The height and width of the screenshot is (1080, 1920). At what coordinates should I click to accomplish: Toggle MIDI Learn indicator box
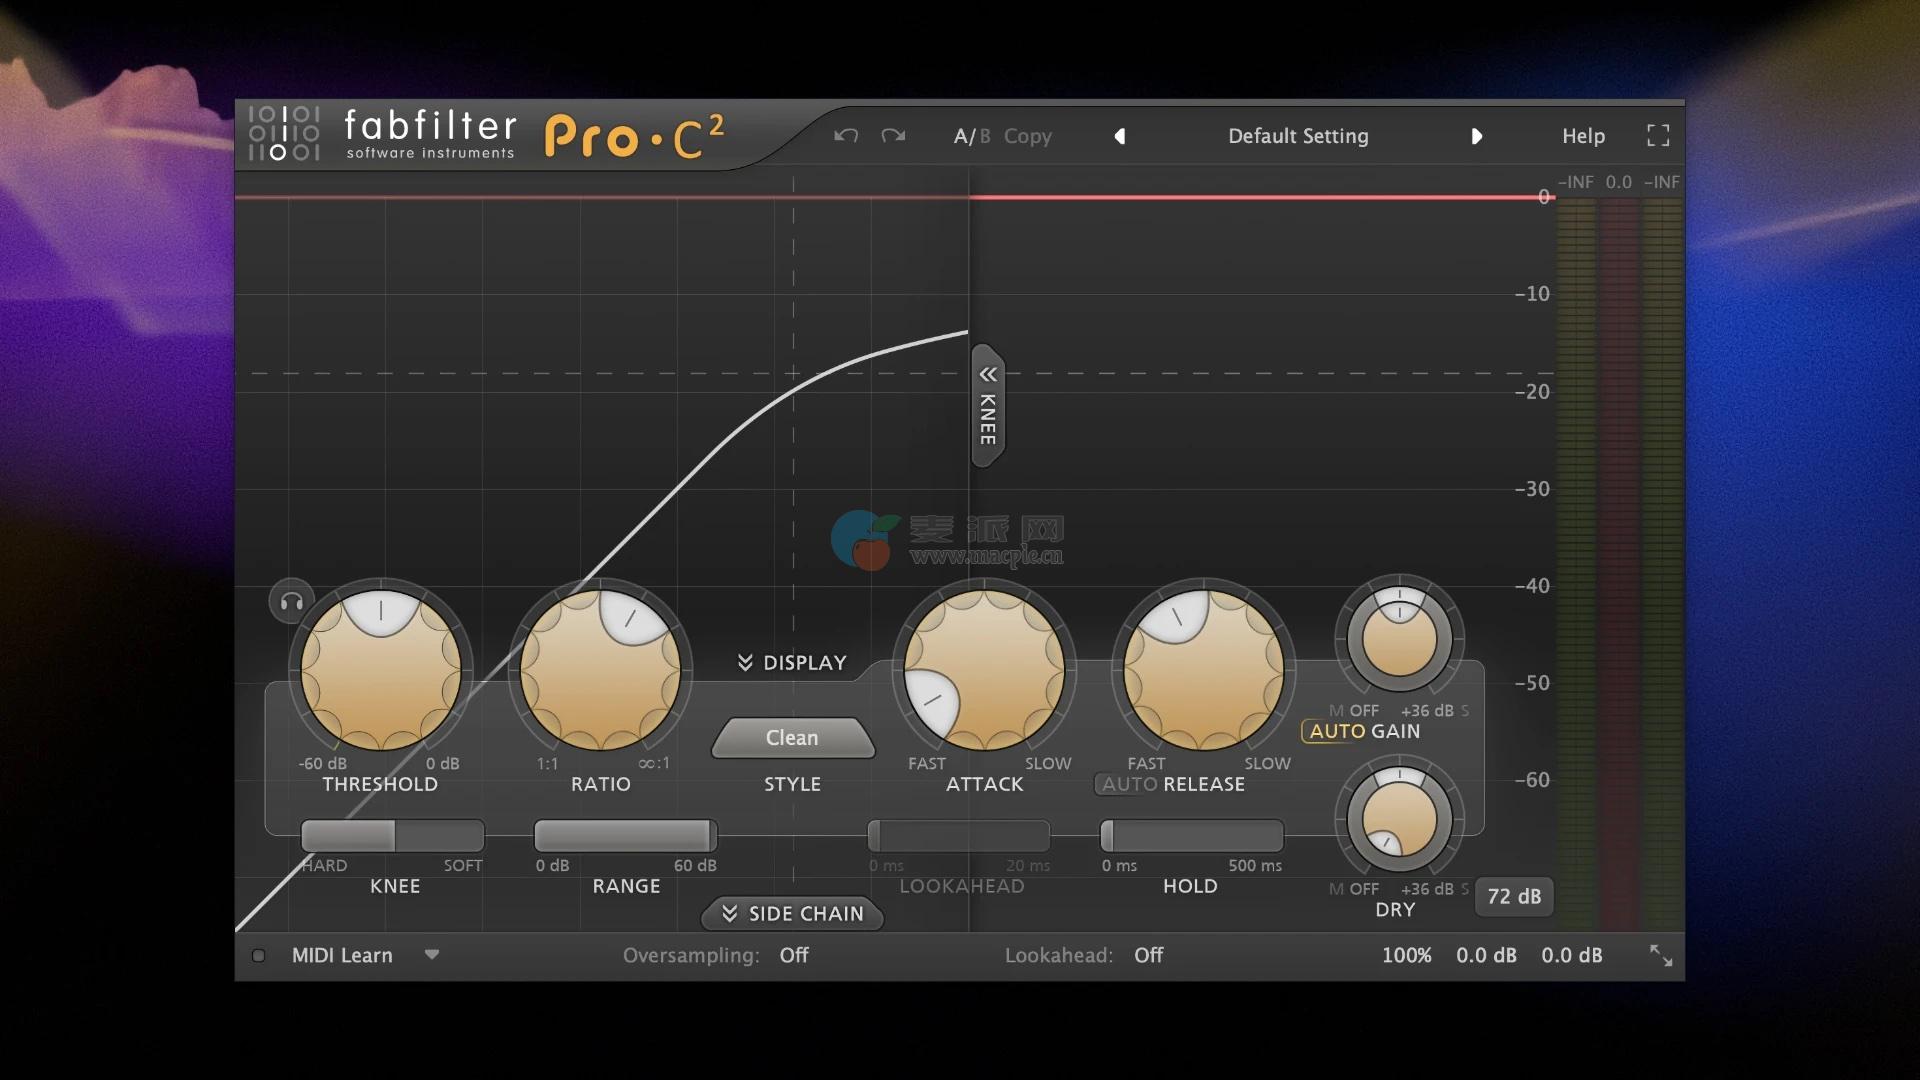[259, 955]
